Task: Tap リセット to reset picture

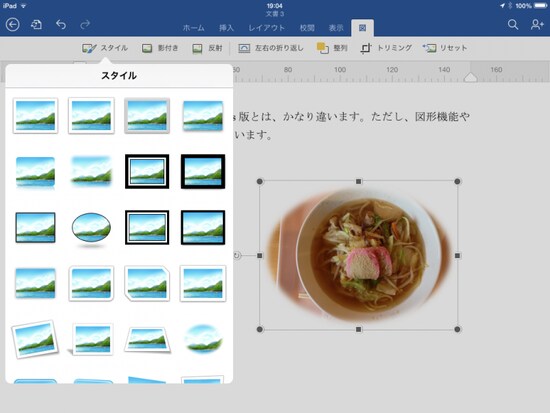Action: pyautogui.click(x=445, y=48)
